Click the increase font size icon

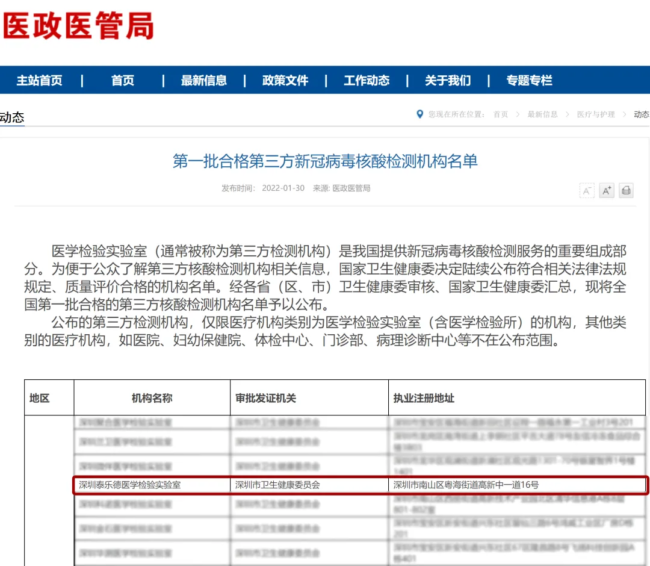click(606, 190)
